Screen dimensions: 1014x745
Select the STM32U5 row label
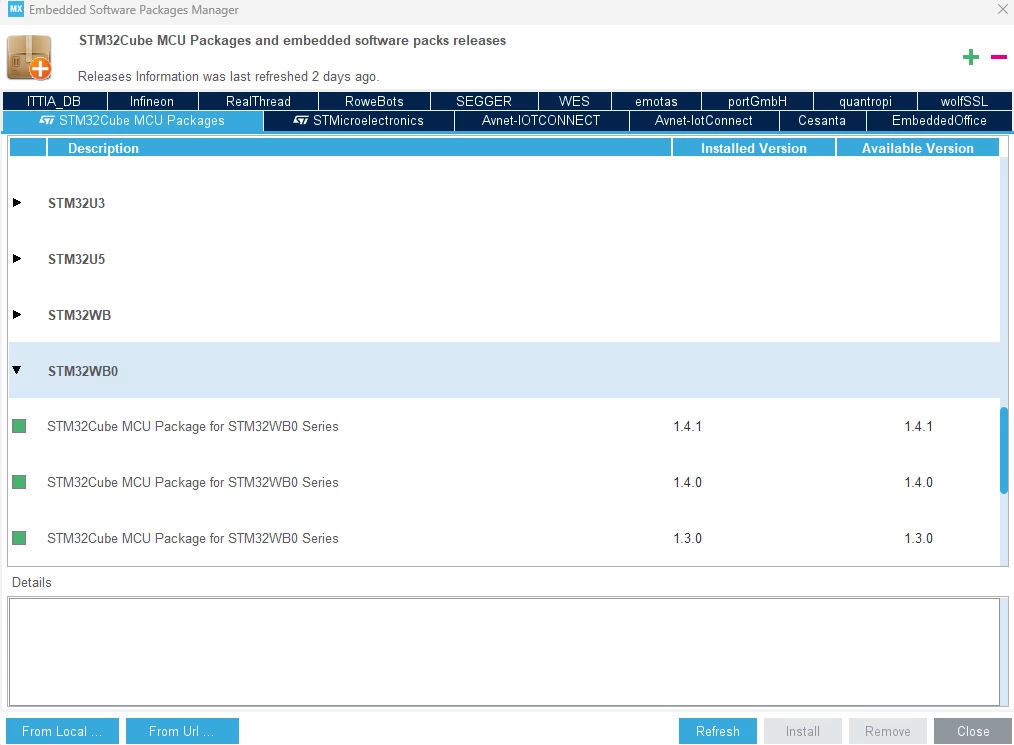[76, 259]
